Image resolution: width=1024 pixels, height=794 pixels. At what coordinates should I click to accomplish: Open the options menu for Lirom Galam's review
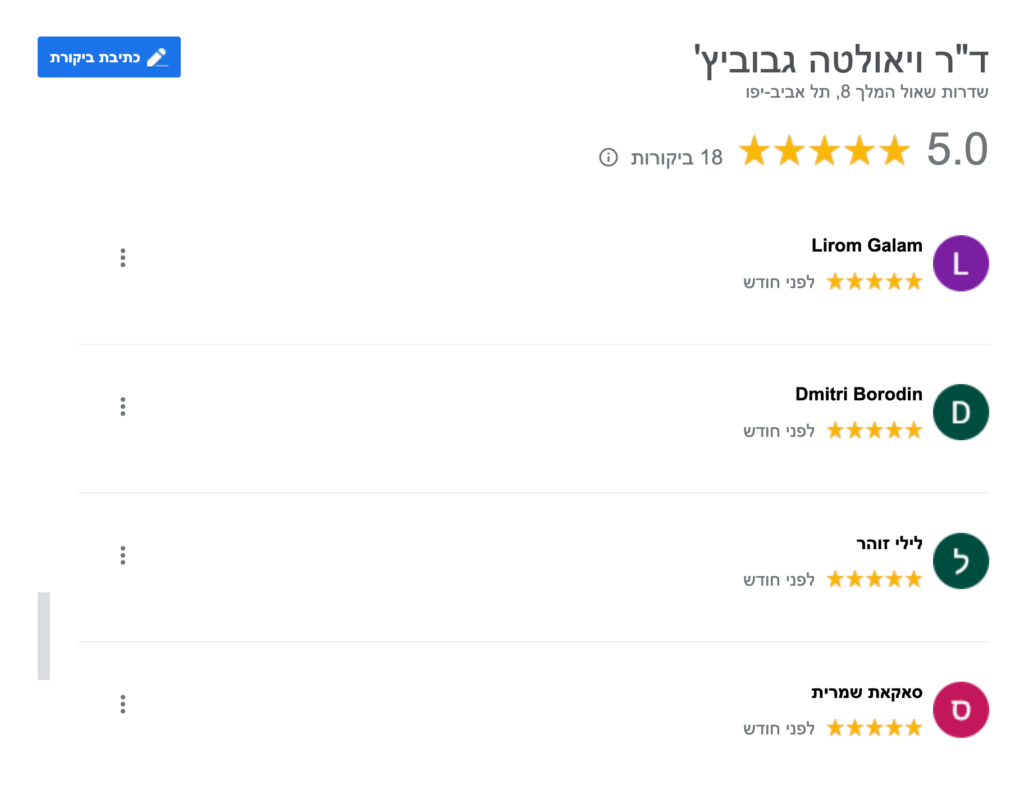pos(122,257)
